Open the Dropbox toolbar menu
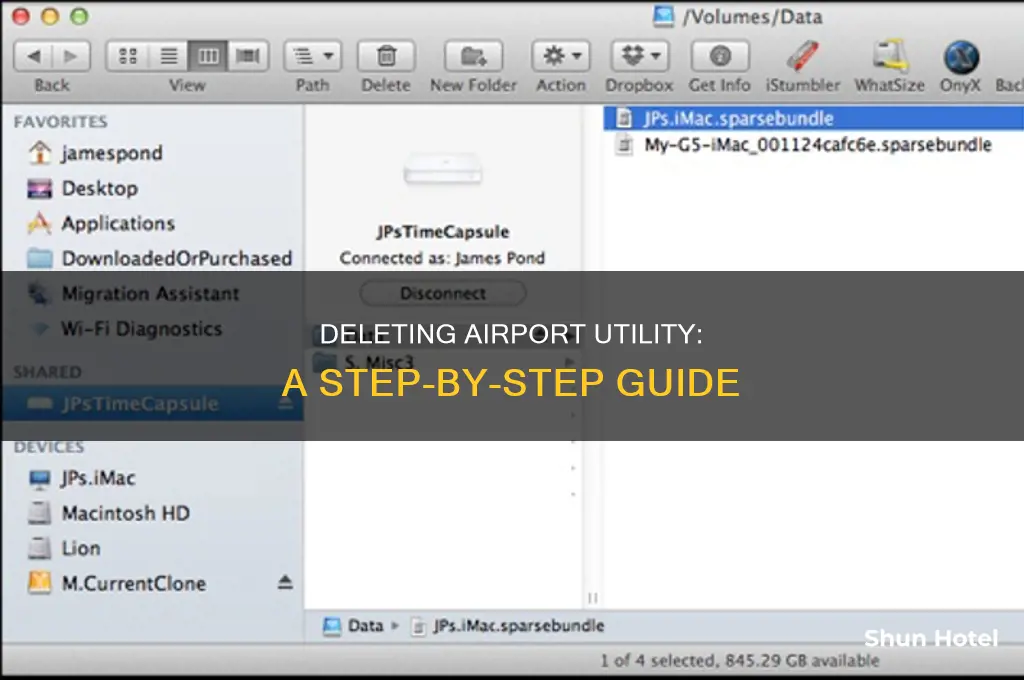 coord(640,56)
